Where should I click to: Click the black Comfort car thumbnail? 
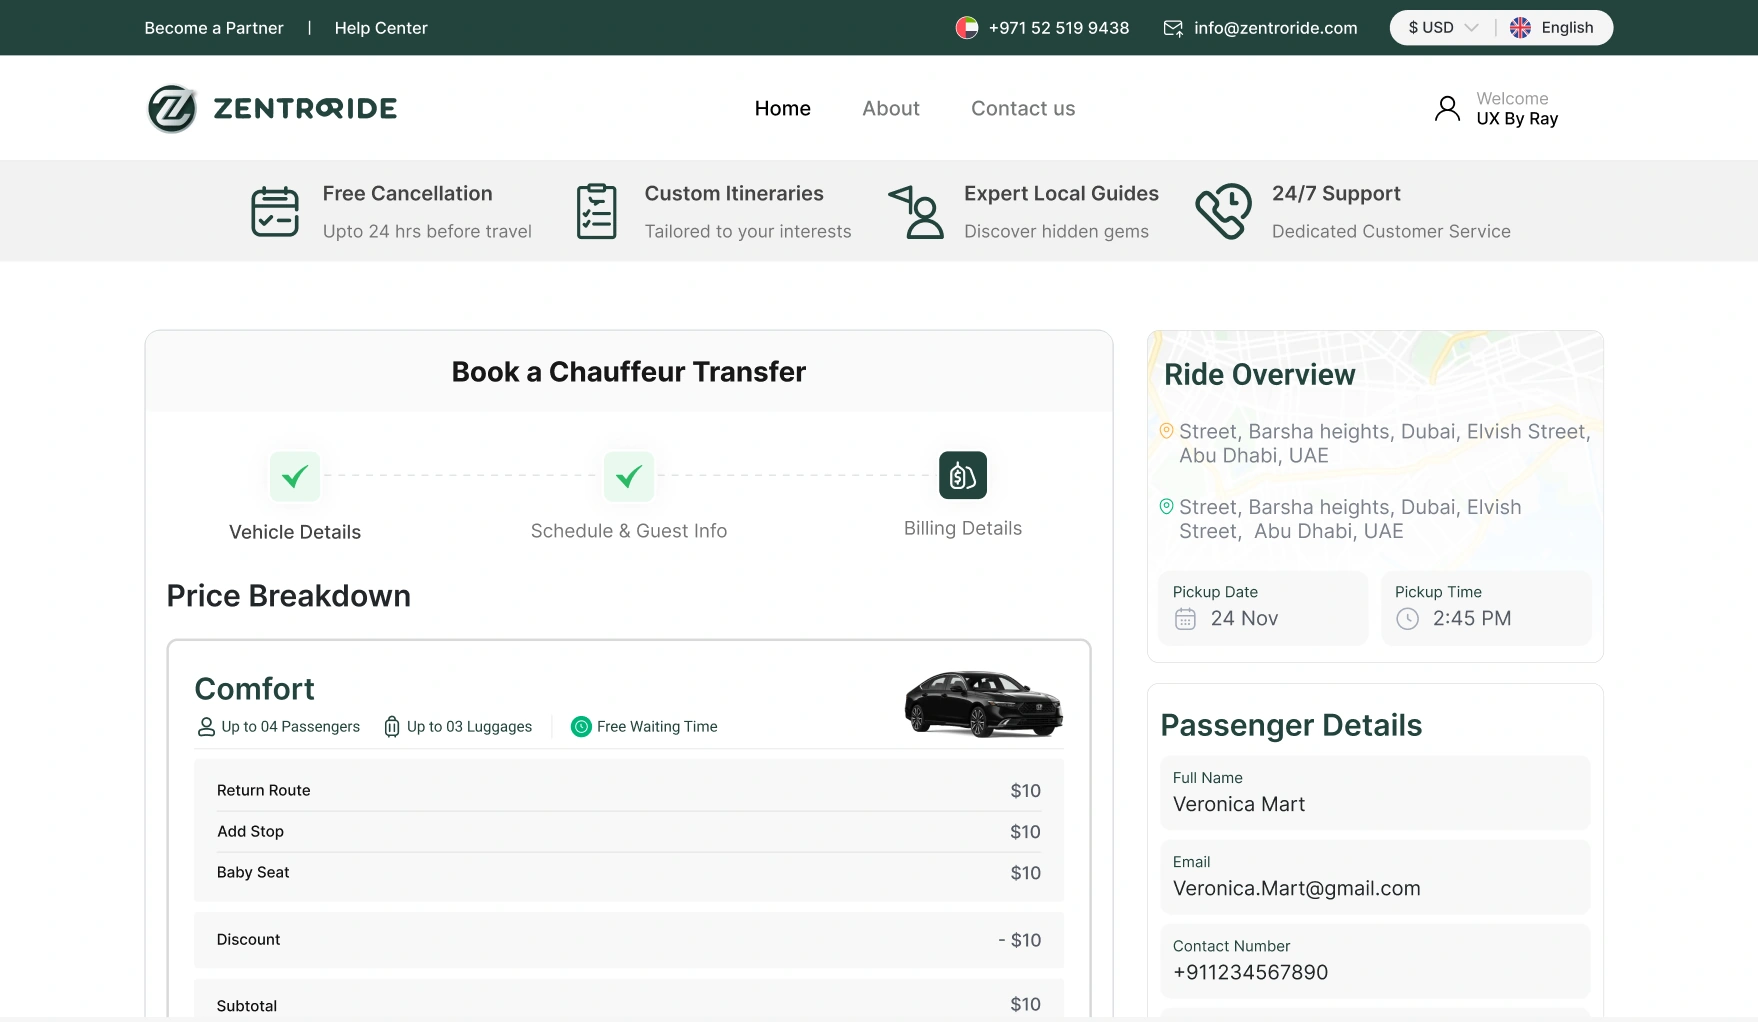pyautogui.click(x=984, y=703)
